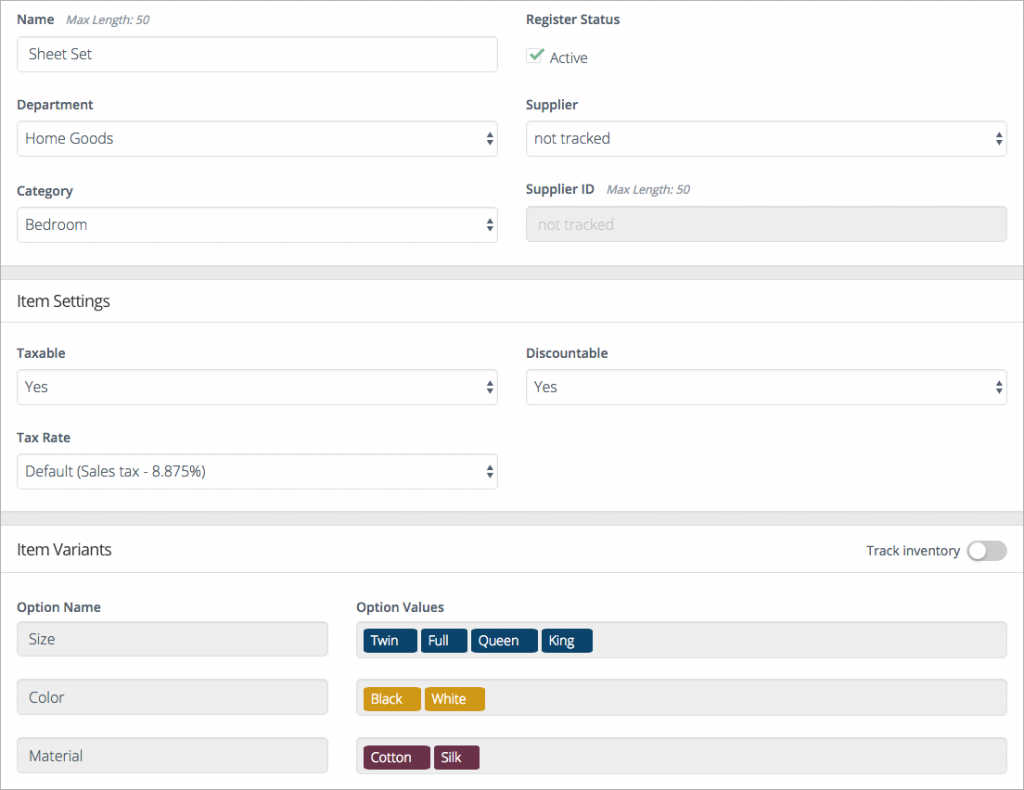Select the King size option value
The height and width of the screenshot is (790, 1024).
coord(567,640)
